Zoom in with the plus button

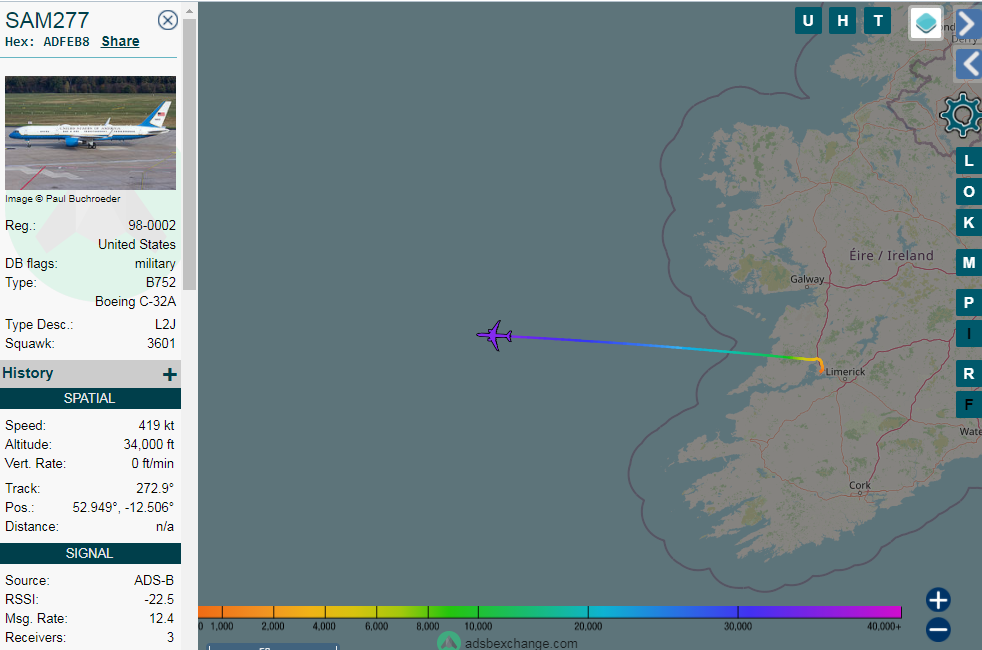938,600
